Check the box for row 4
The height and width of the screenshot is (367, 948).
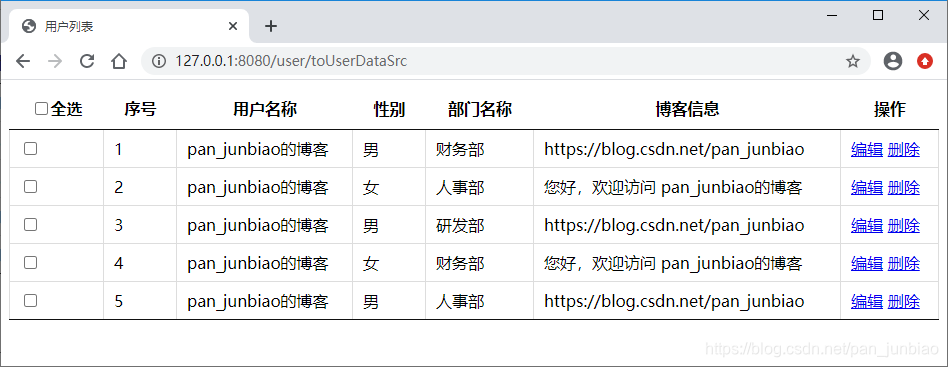pyautogui.click(x=30, y=262)
